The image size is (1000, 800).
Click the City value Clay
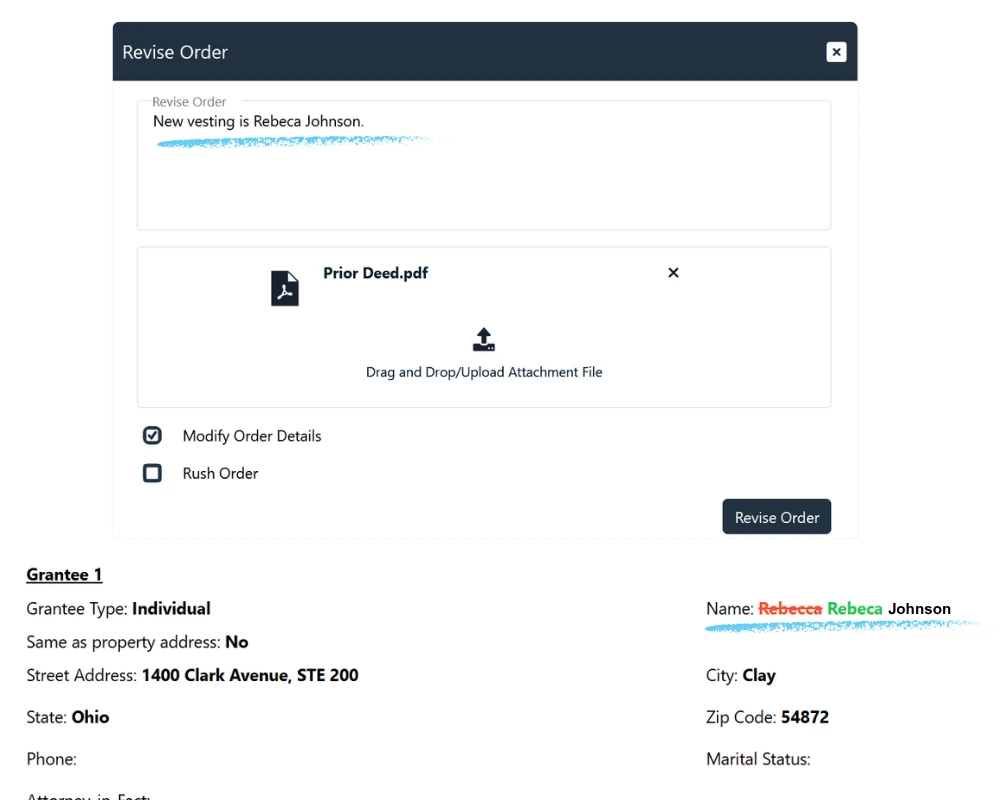tap(759, 676)
